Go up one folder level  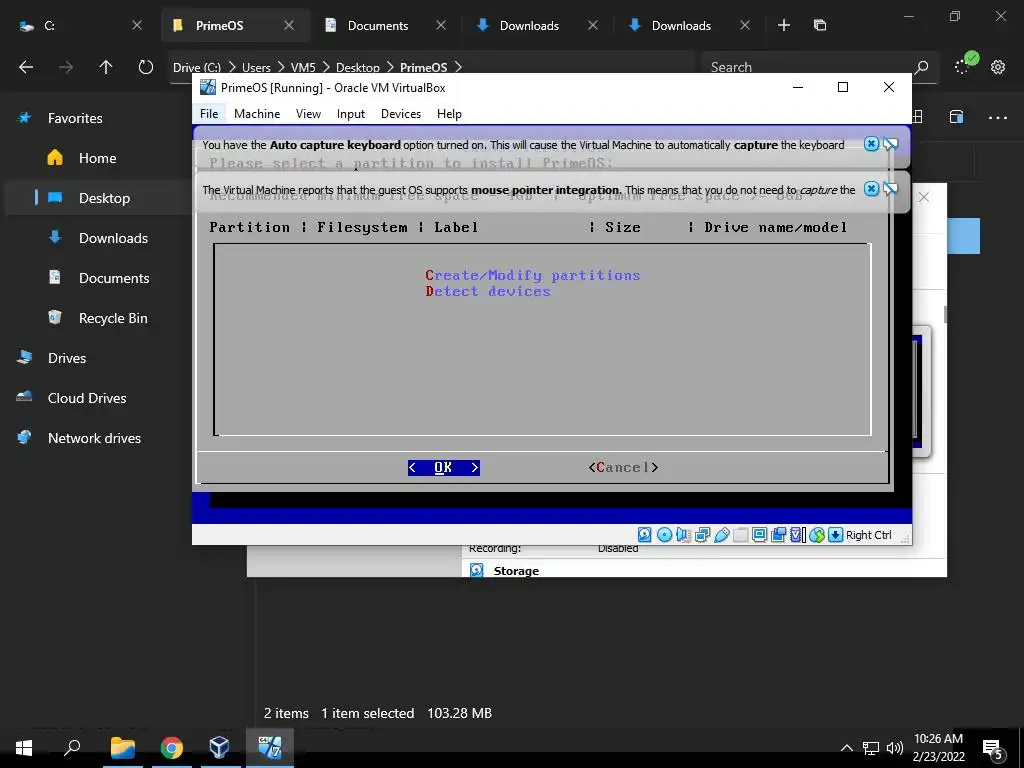[x=106, y=67]
